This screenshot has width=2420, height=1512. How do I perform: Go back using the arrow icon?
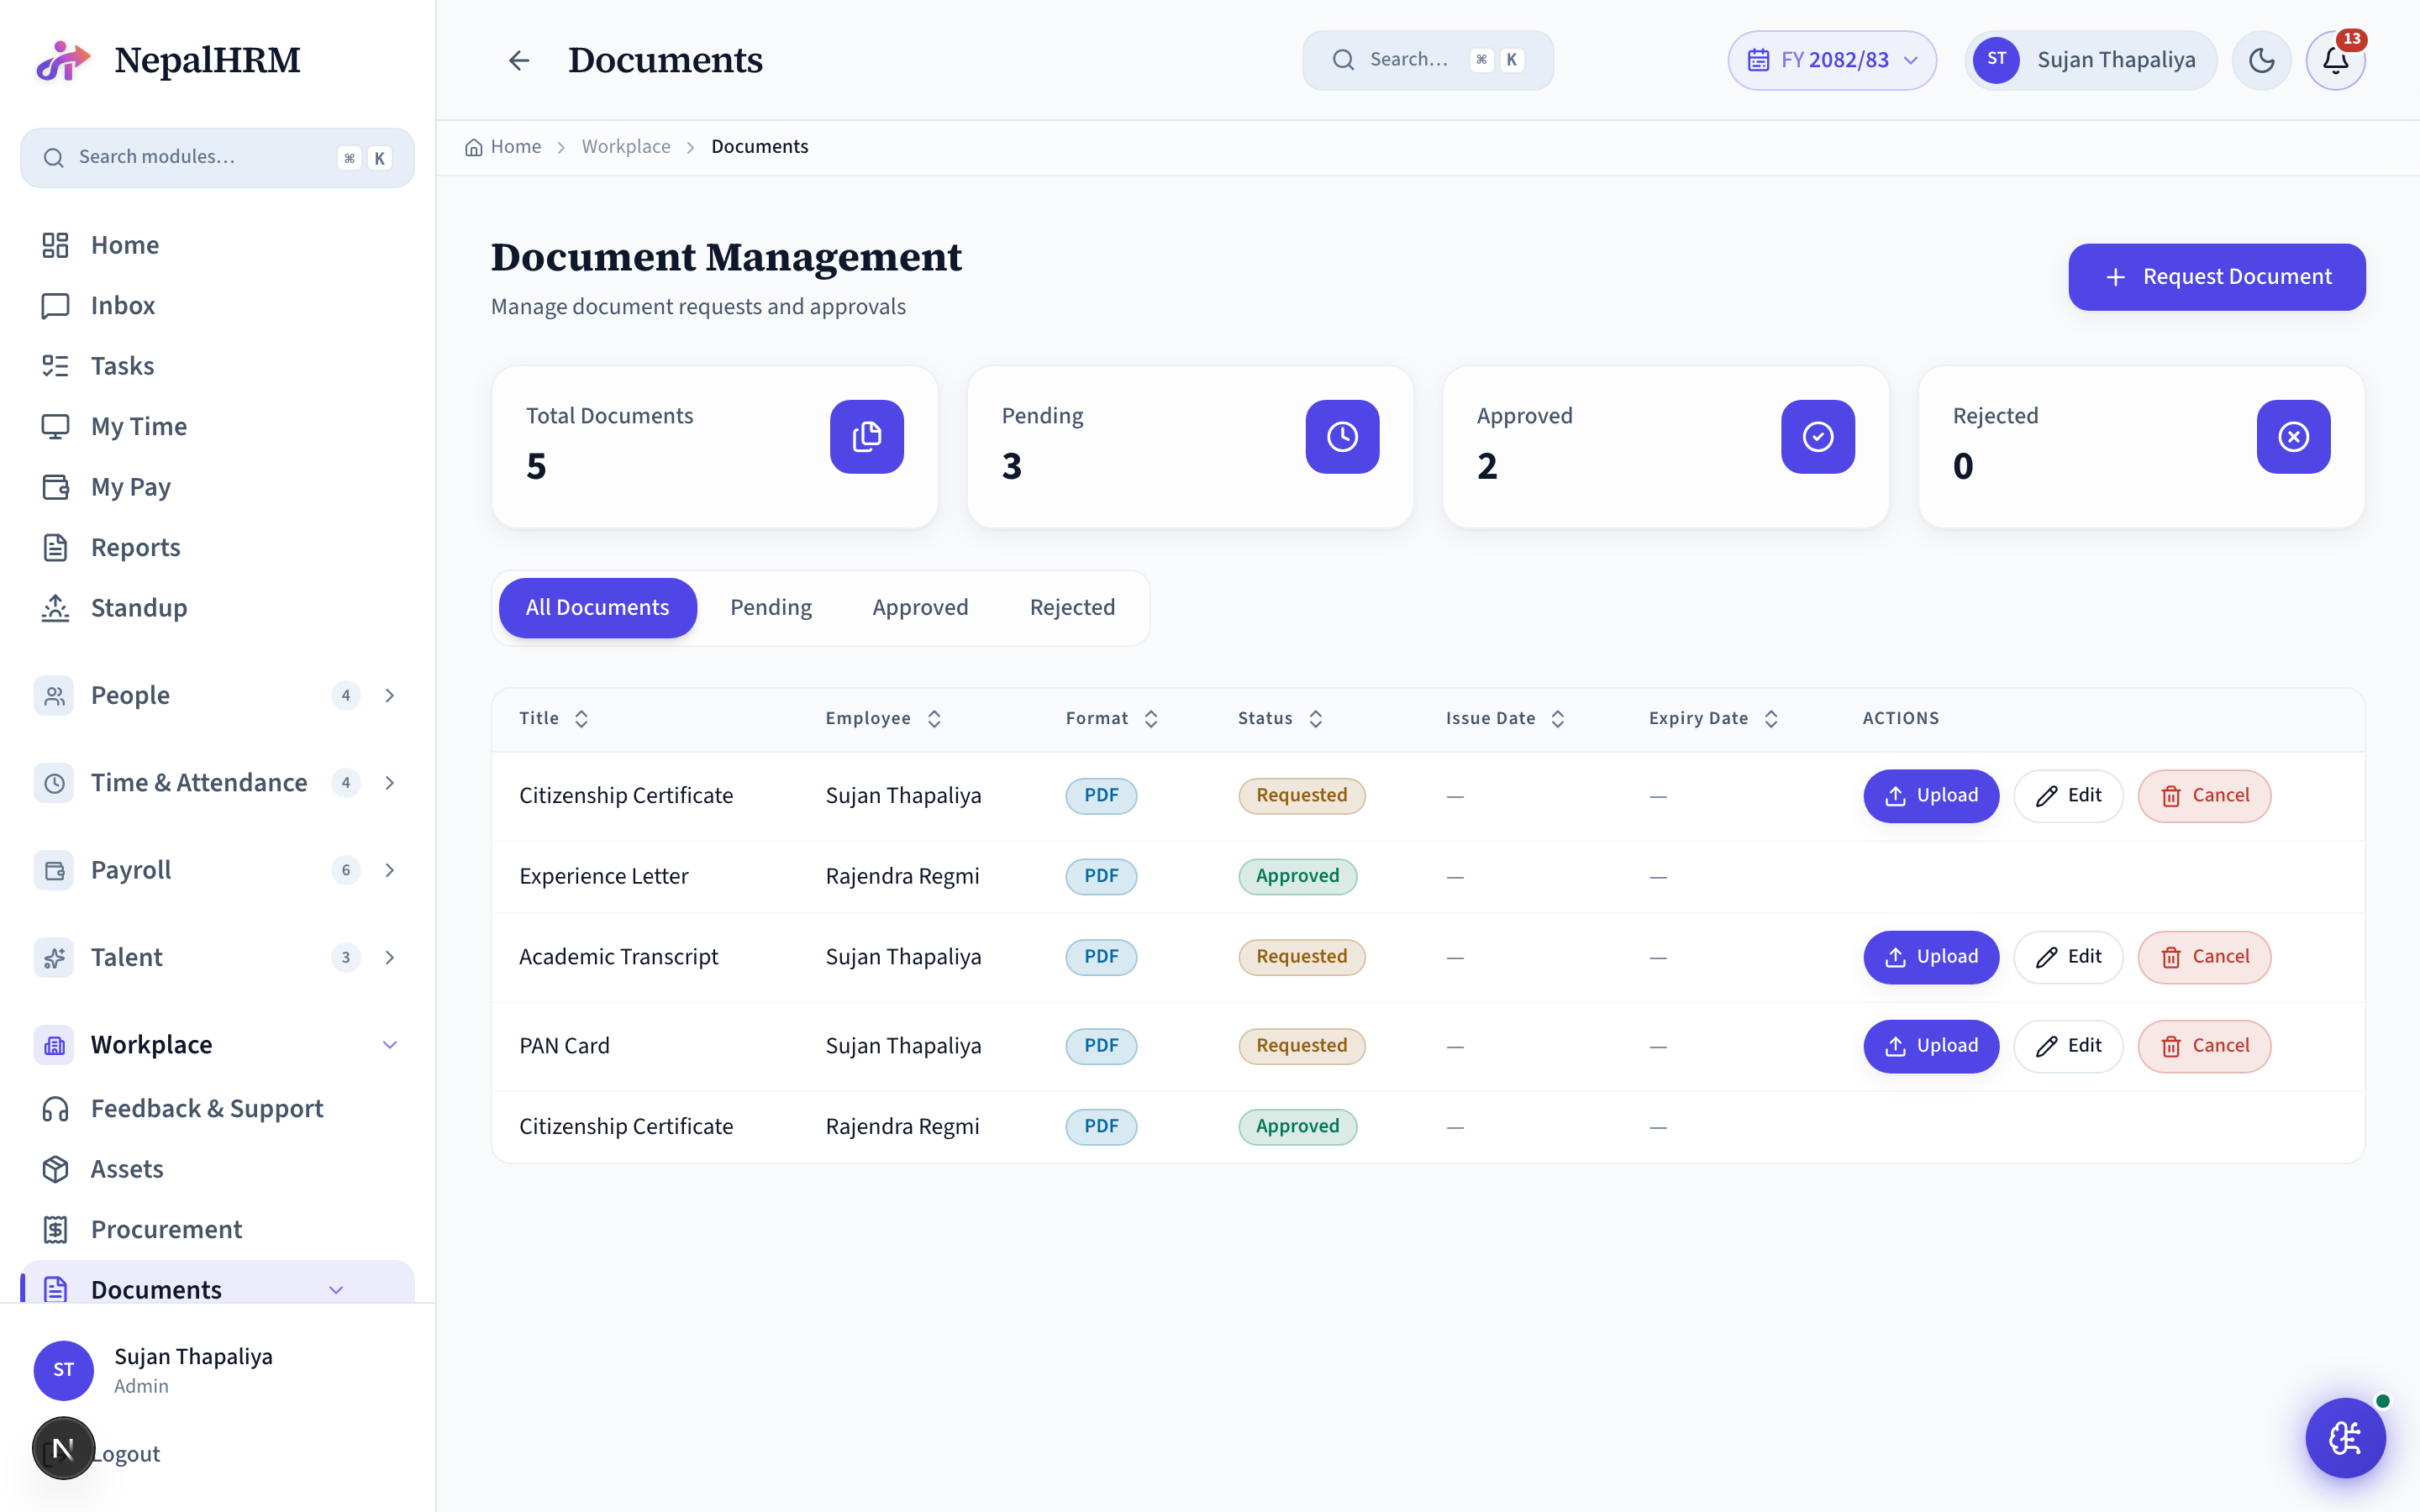tap(519, 60)
